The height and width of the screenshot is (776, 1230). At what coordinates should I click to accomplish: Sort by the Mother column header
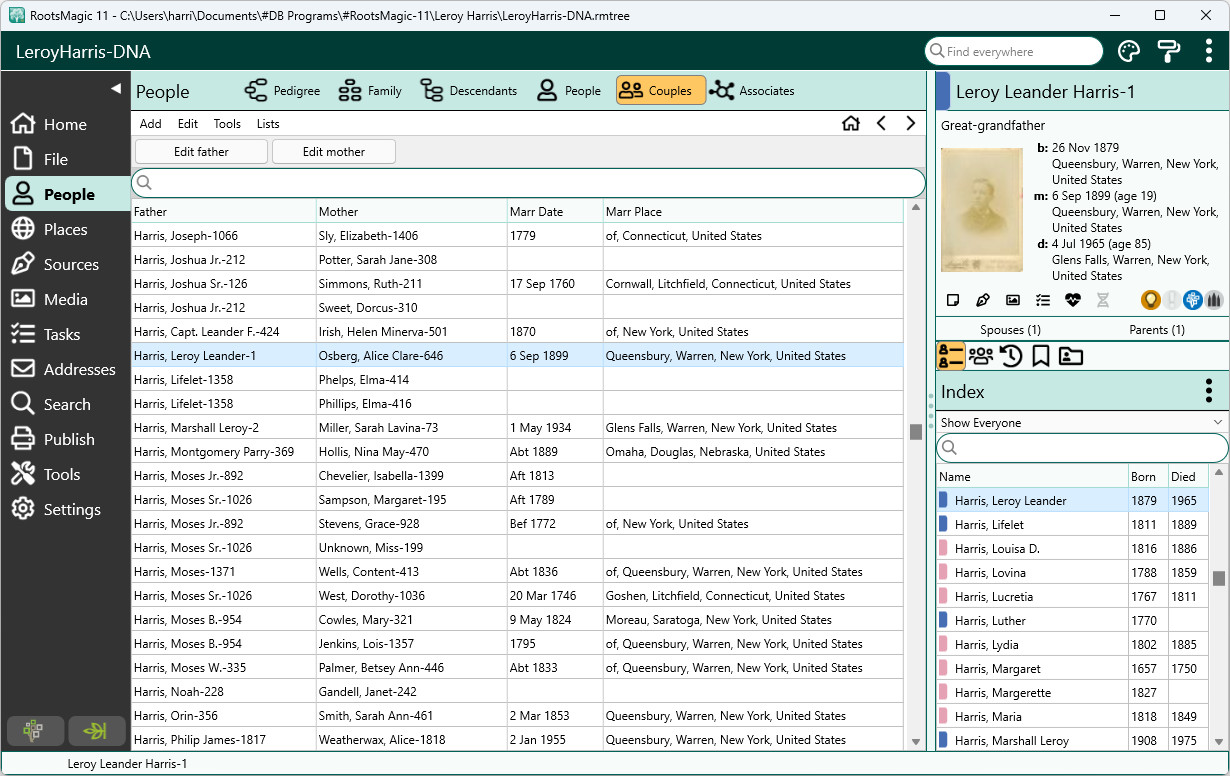point(411,212)
